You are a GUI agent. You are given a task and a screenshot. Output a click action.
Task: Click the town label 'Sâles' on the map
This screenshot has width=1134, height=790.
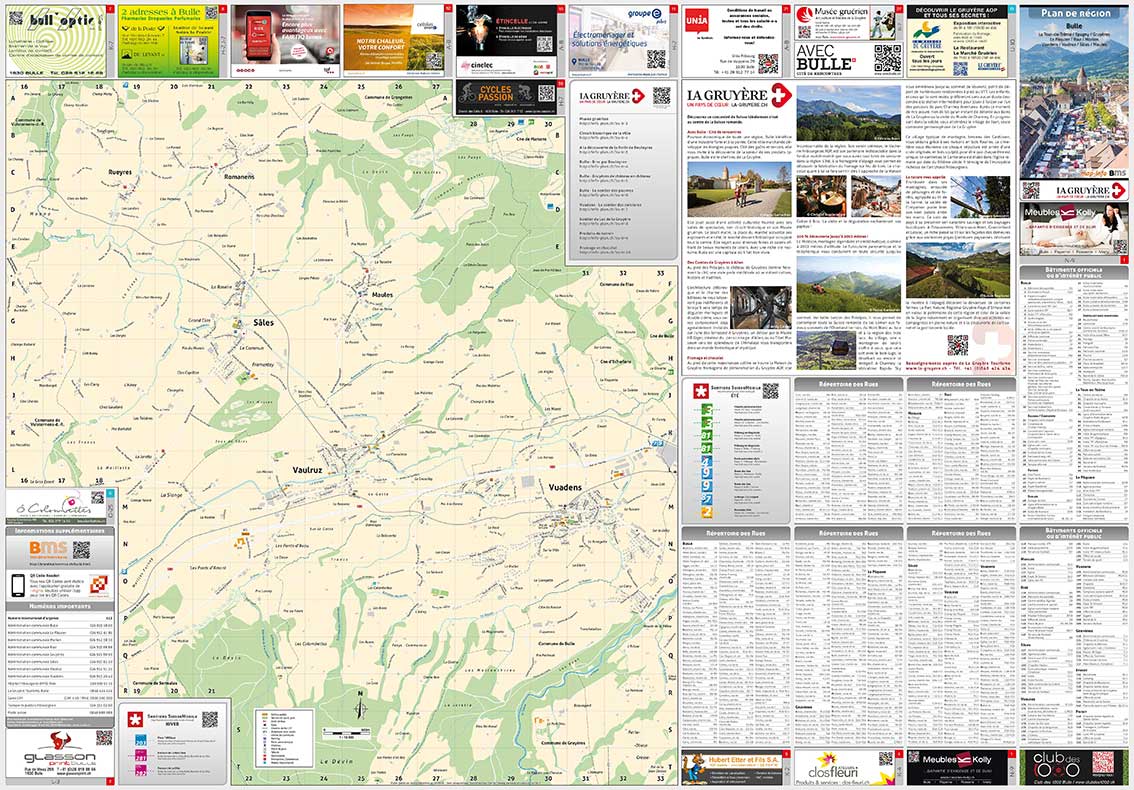(263, 322)
